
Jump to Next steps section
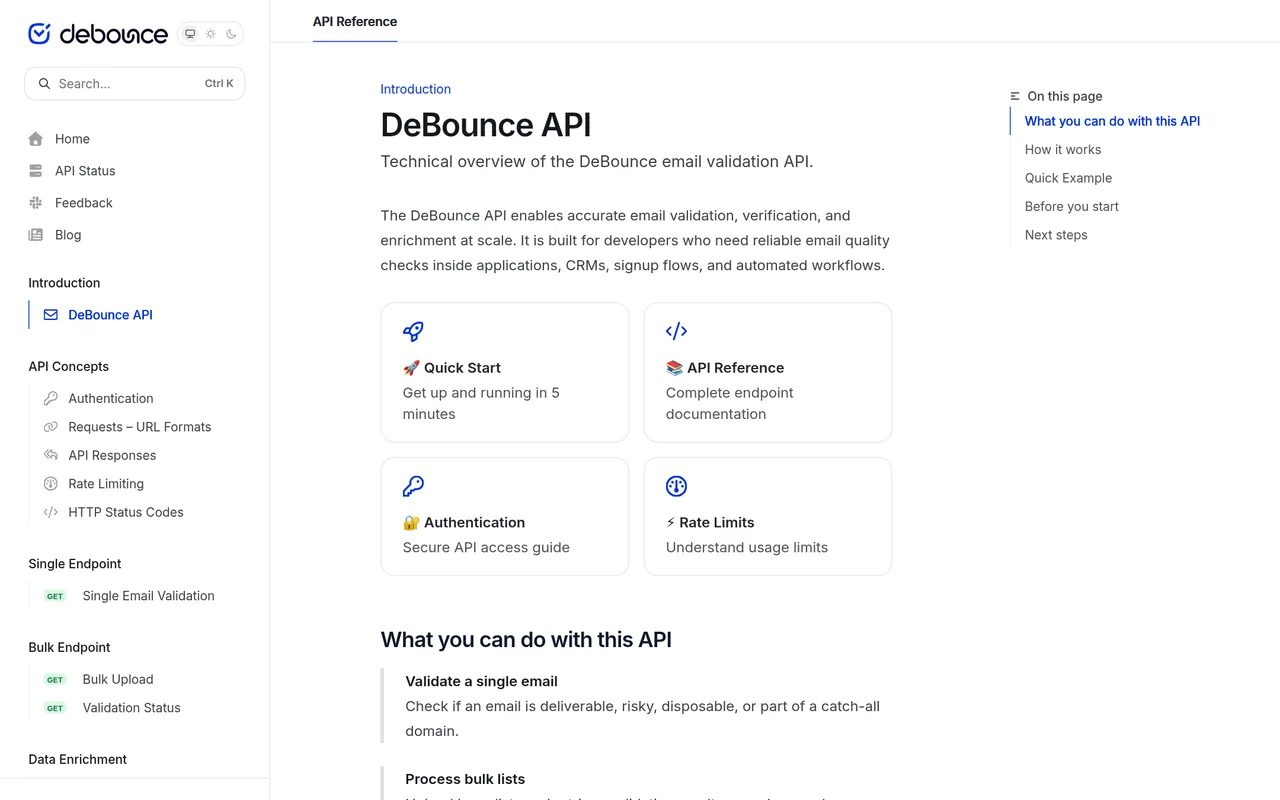click(x=1056, y=235)
